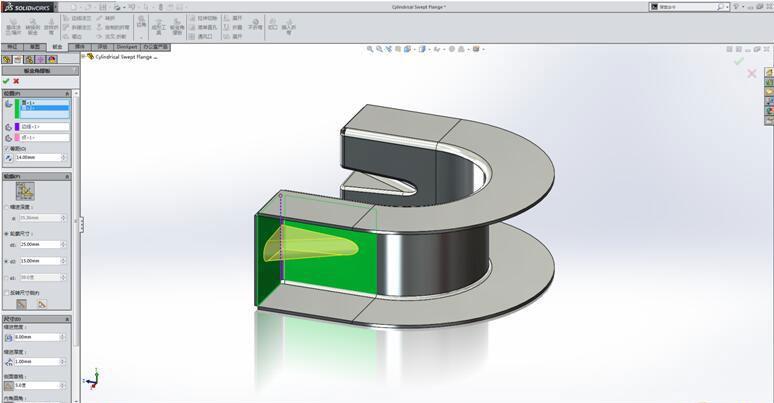Choose the rounded gusset type button
Image resolution: width=774 pixels, height=403 pixels.
click(x=21, y=304)
